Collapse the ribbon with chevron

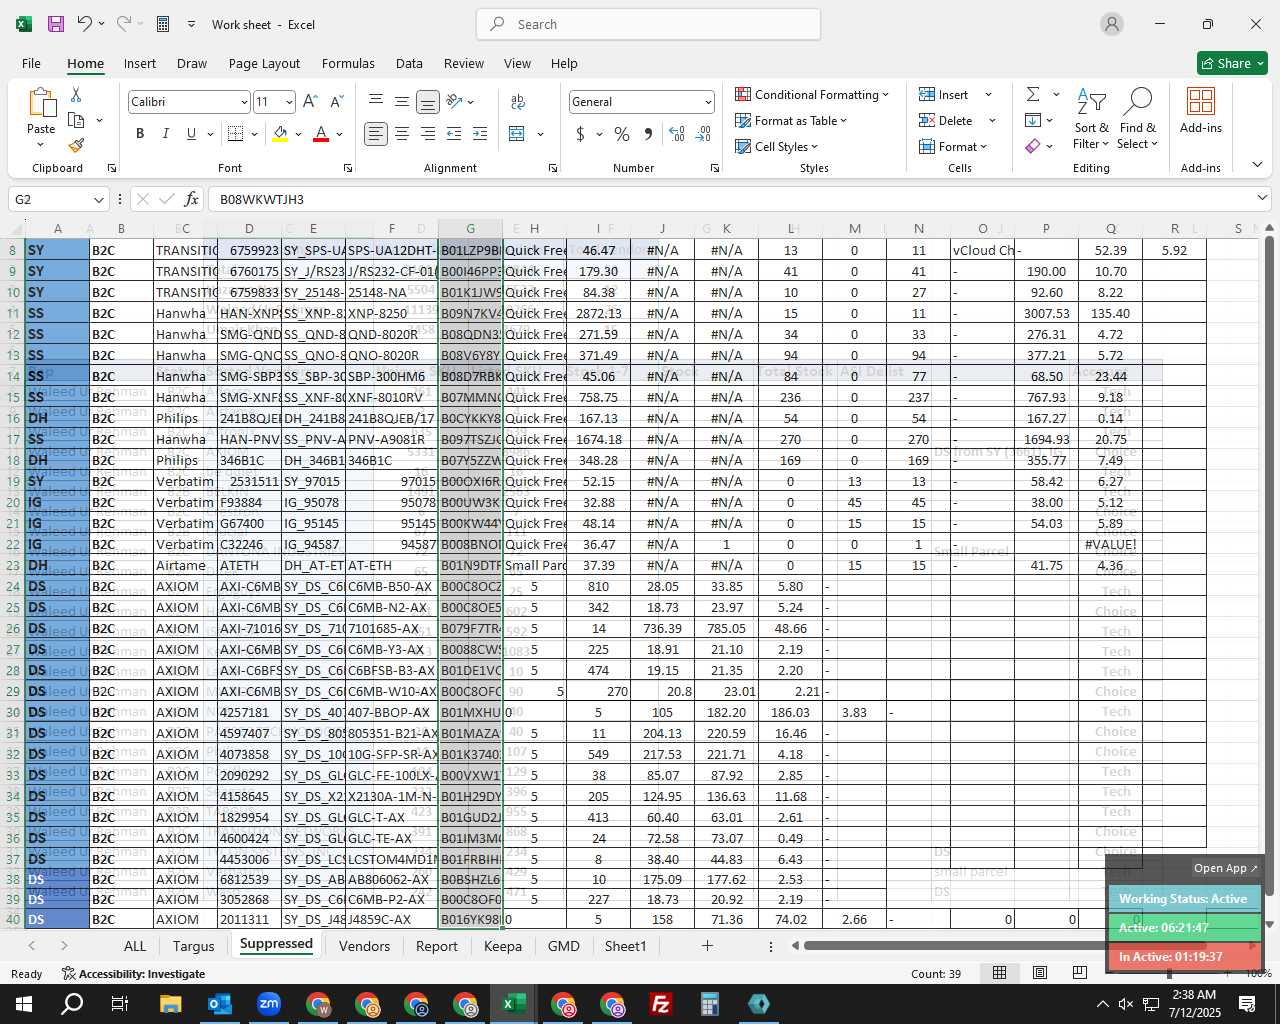point(1257,164)
